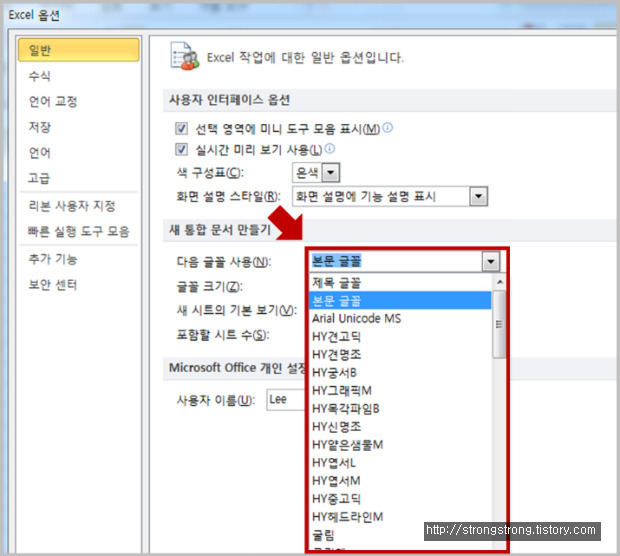The width and height of the screenshot is (620, 556).
Task: Choose 굴림 font from list
Action: pyautogui.click(x=400, y=535)
